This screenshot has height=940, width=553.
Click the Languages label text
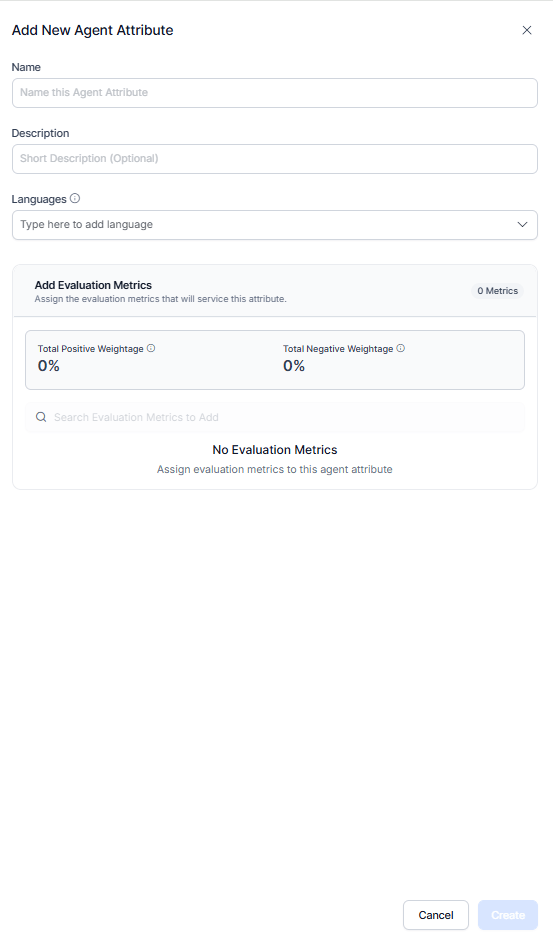39,199
